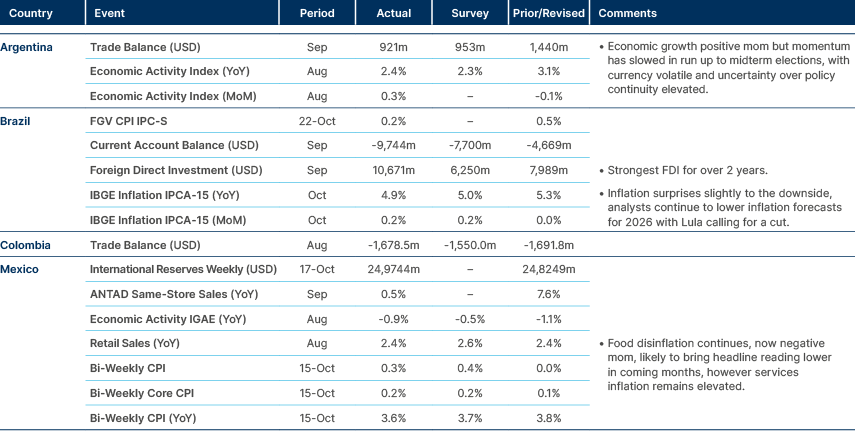Screen dimensions: 855x431
Task: Select the Prior/Revised column header
Action: (x=548, y=14)
